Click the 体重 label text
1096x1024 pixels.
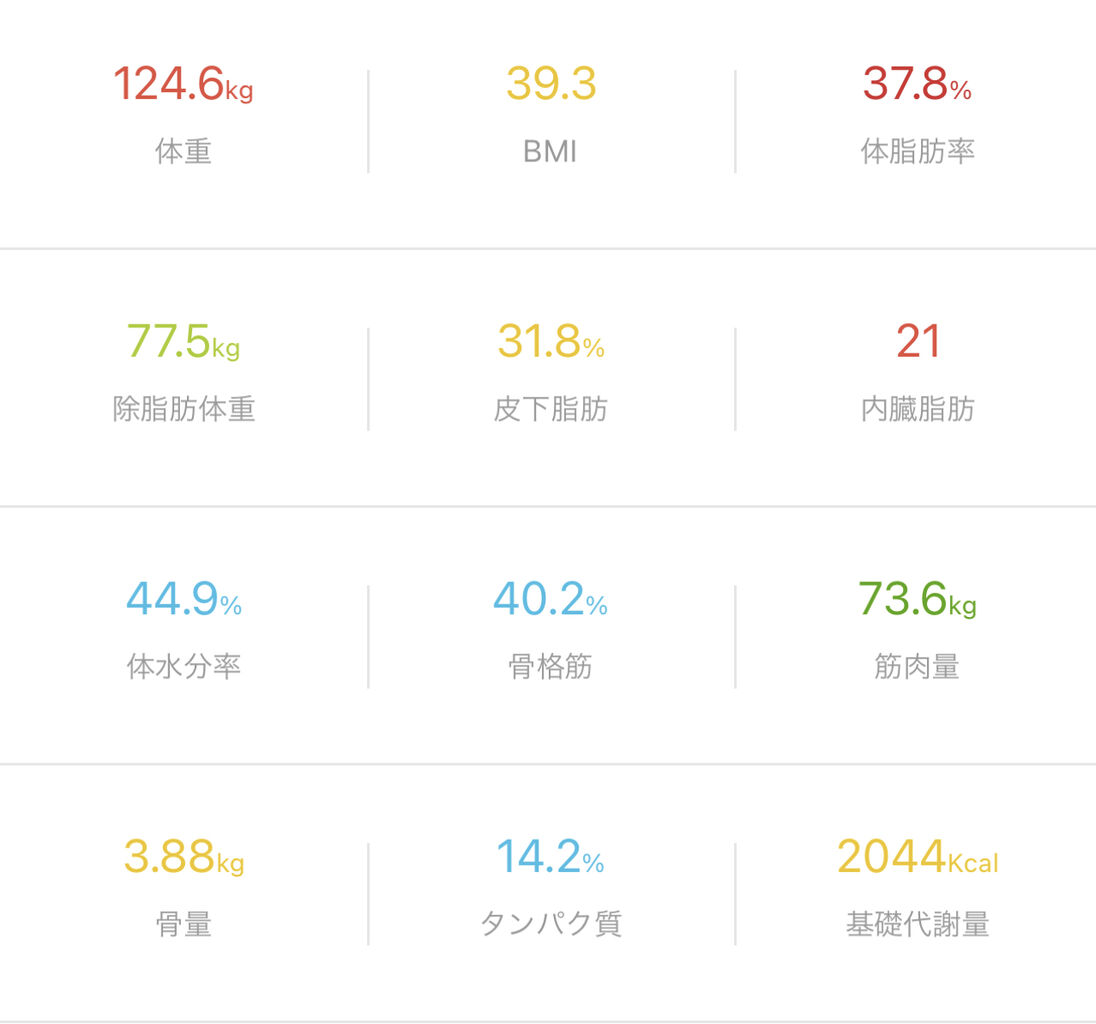(183, 151)
